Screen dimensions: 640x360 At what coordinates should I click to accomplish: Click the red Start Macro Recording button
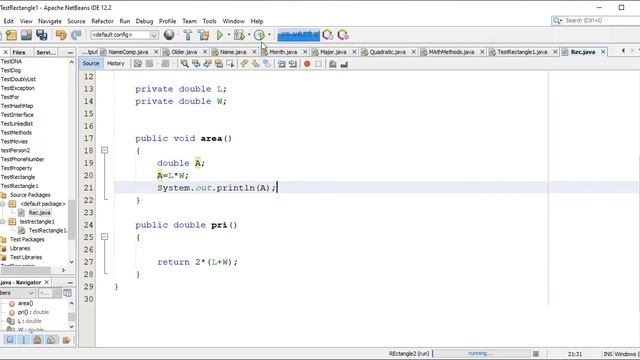click(307, 64)
